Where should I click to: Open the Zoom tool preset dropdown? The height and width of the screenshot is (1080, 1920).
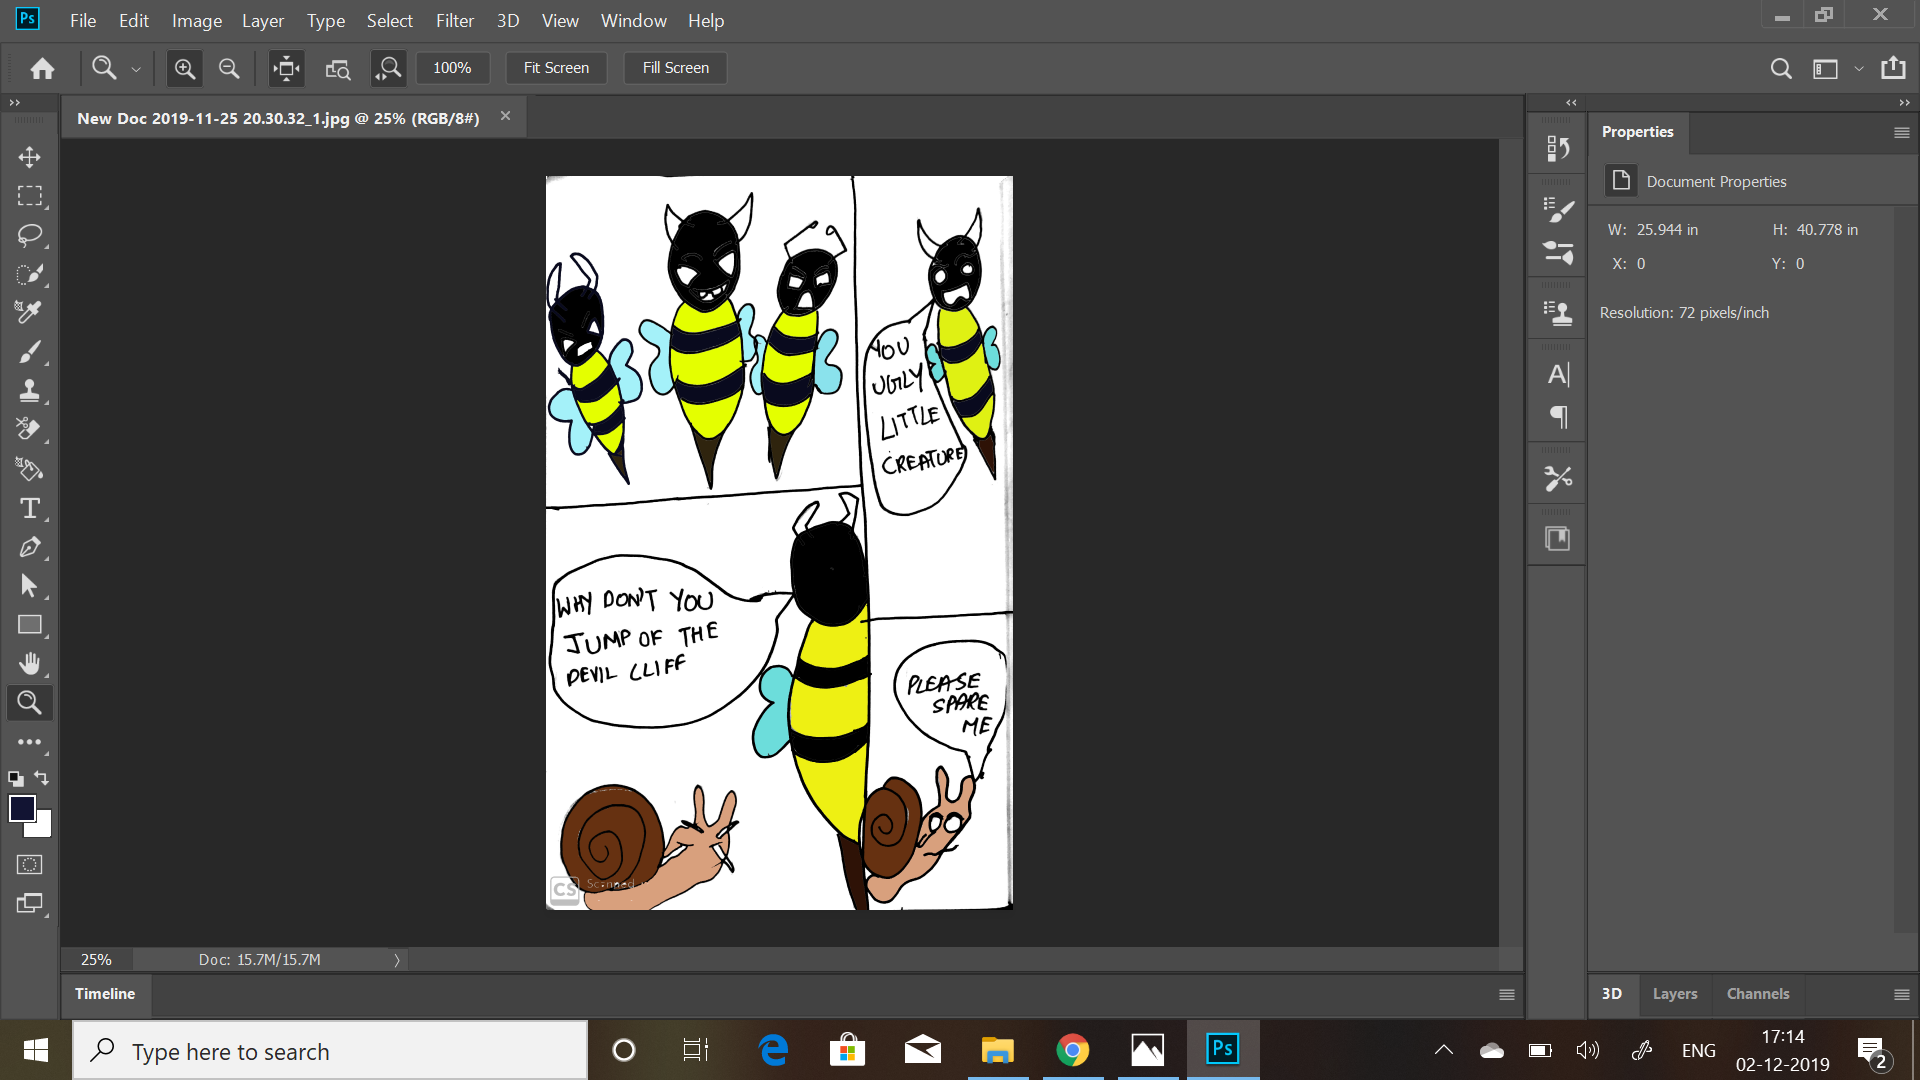pyautogui.click(x=136, y=69)
